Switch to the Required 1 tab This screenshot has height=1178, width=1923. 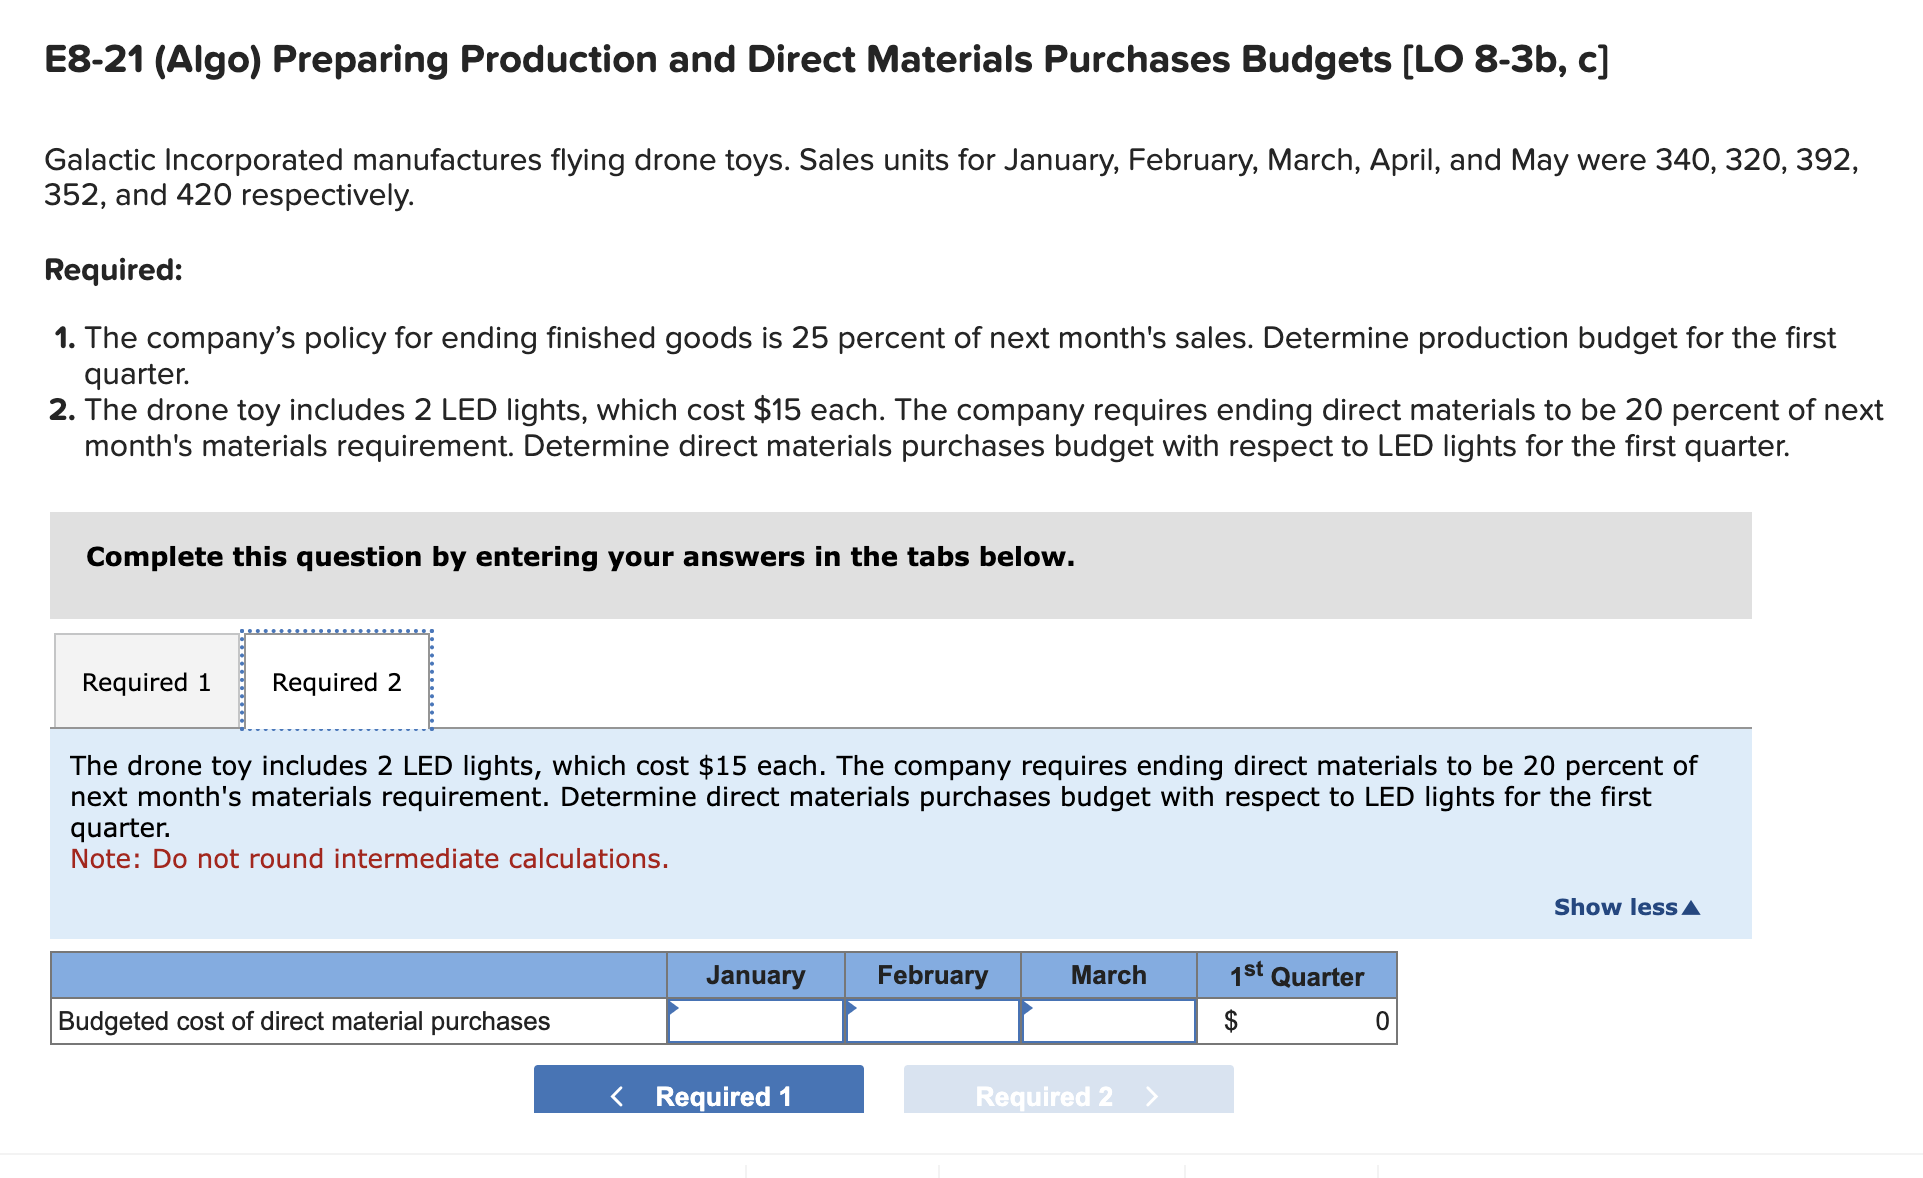point(146,682)
